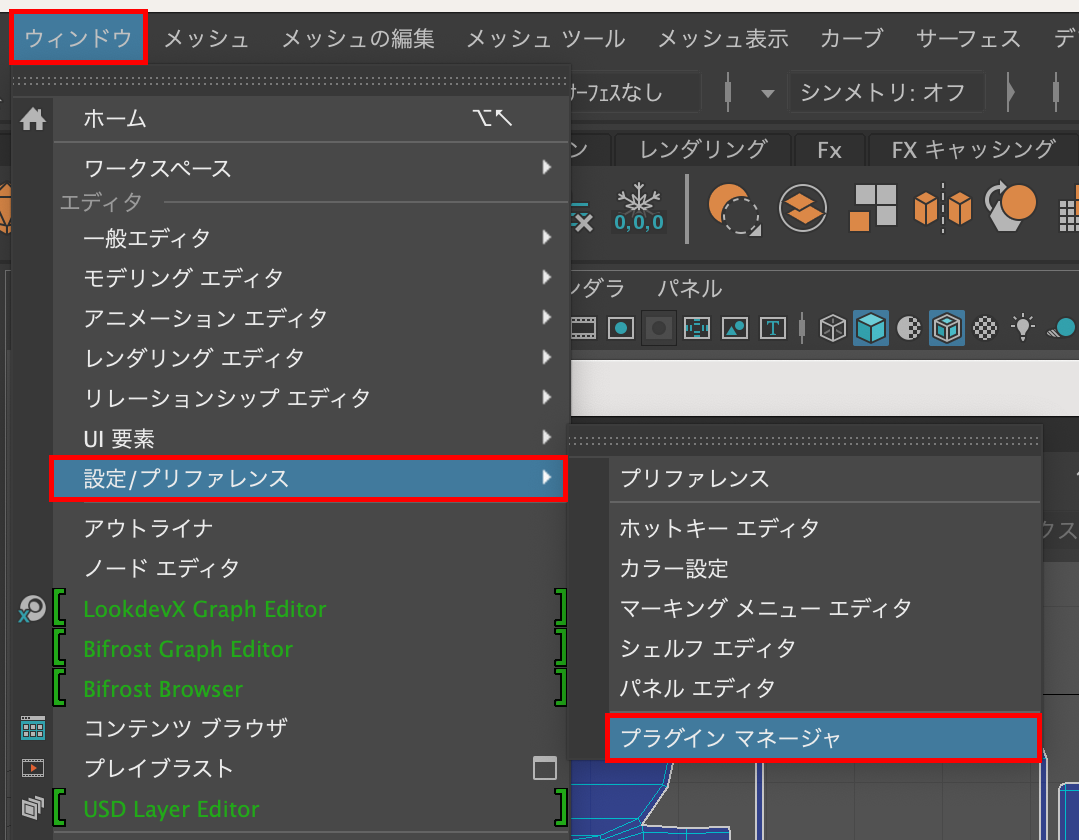Activate the Mirror icon with two cubes
The height and width of the screenshot is (840, 1079).
pyautogui.click(x=943, y=207)
